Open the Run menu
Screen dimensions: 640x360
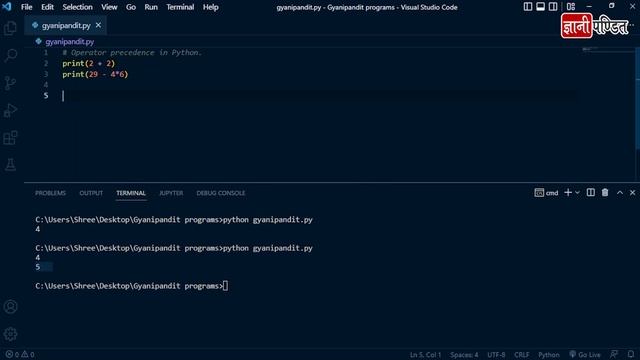point(151,7)
